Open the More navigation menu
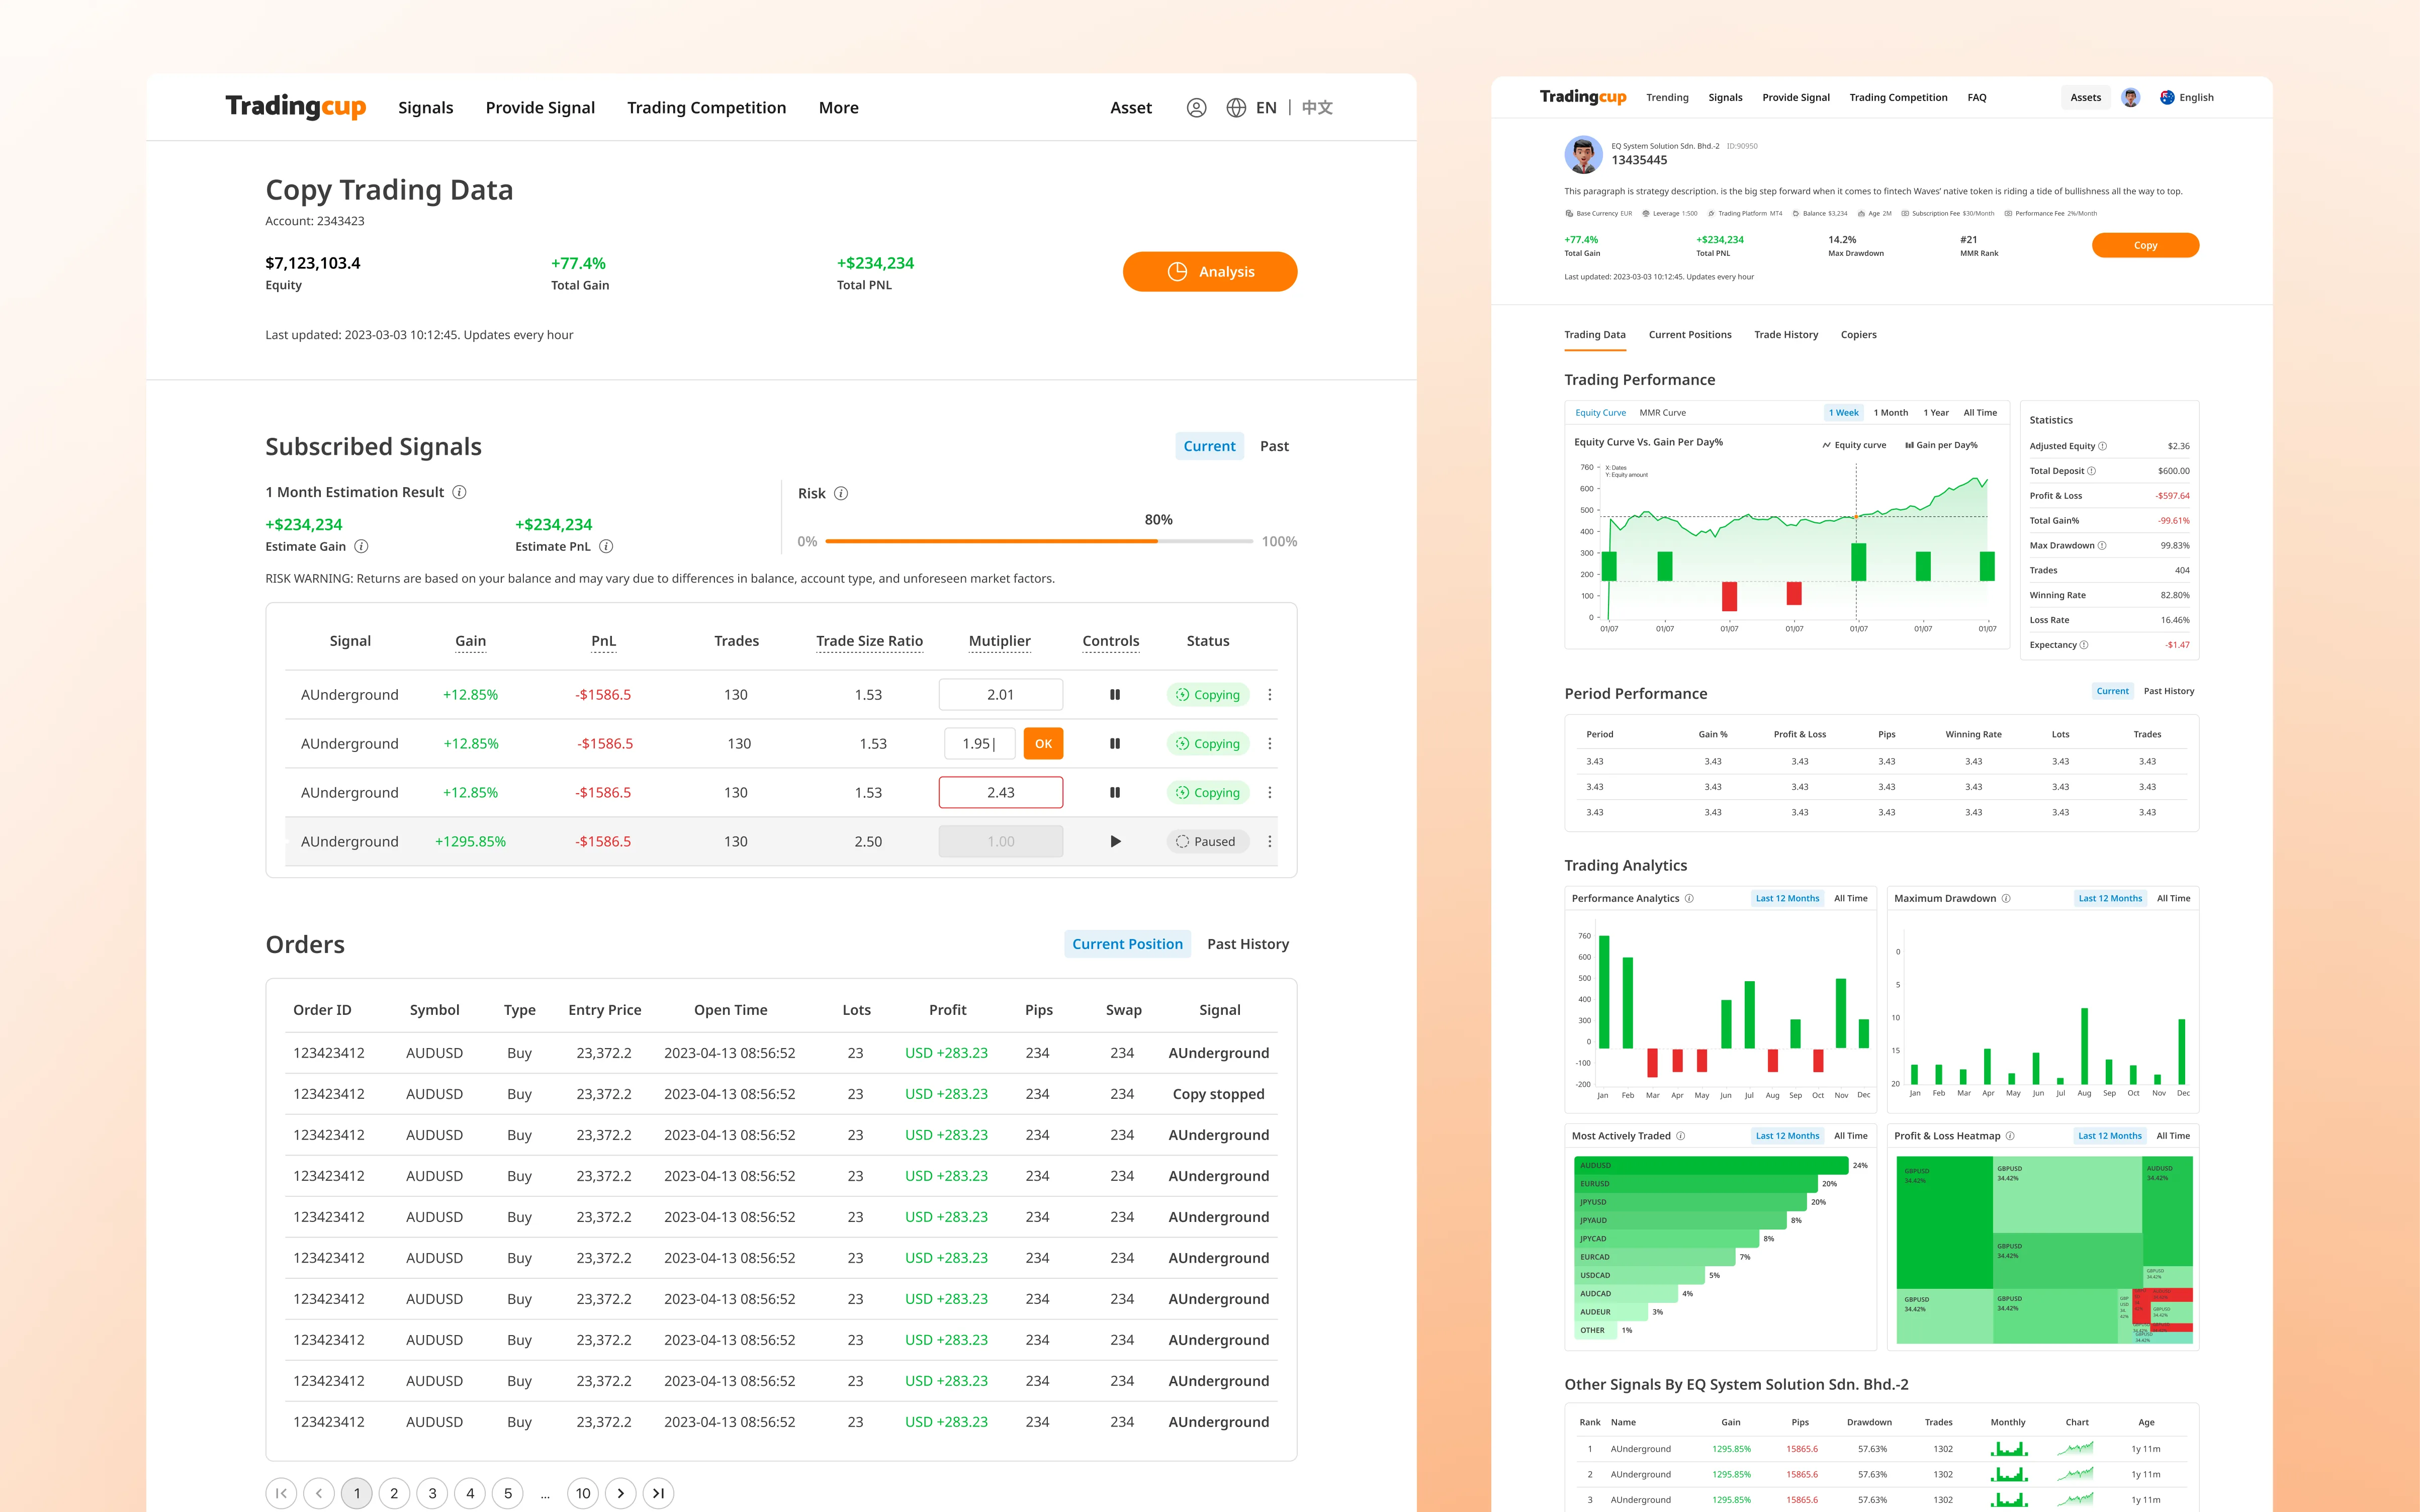This screenshot has width=2420, height=1512. [838, 107]
